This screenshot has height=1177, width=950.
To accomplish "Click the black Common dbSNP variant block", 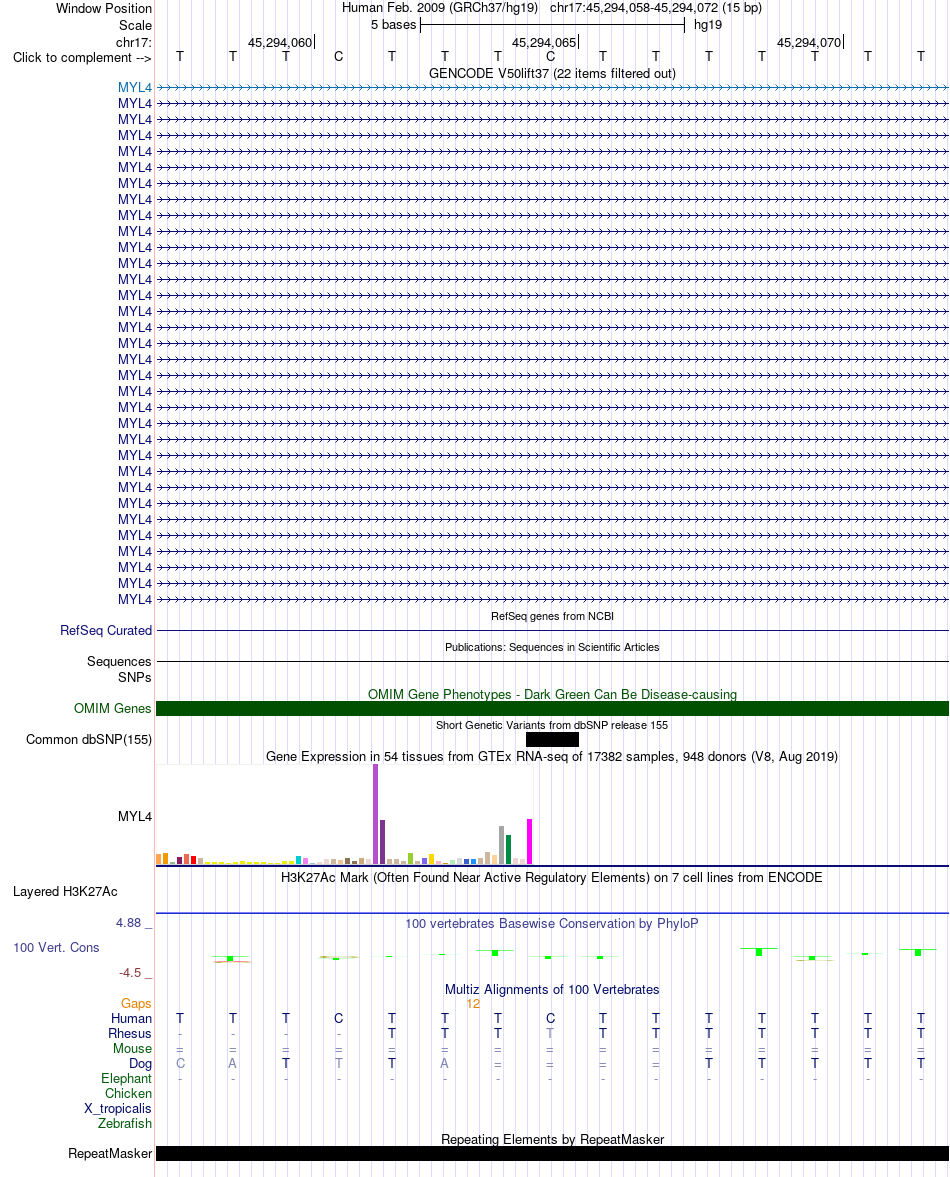I will (552, 739).
